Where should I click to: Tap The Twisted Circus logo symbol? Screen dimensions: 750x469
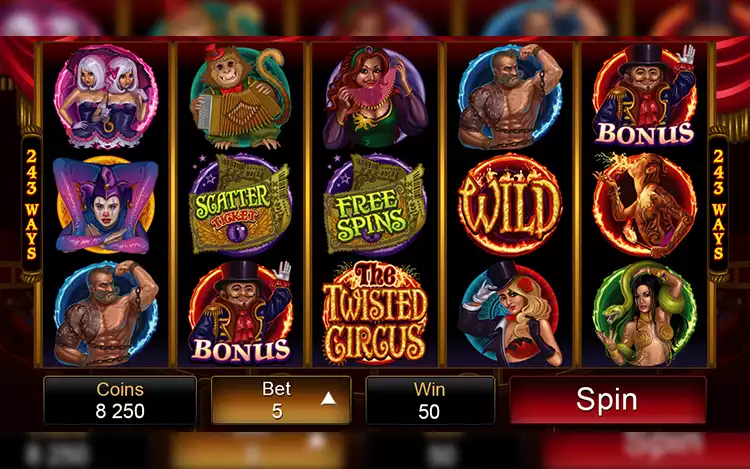tap(375, 313)
